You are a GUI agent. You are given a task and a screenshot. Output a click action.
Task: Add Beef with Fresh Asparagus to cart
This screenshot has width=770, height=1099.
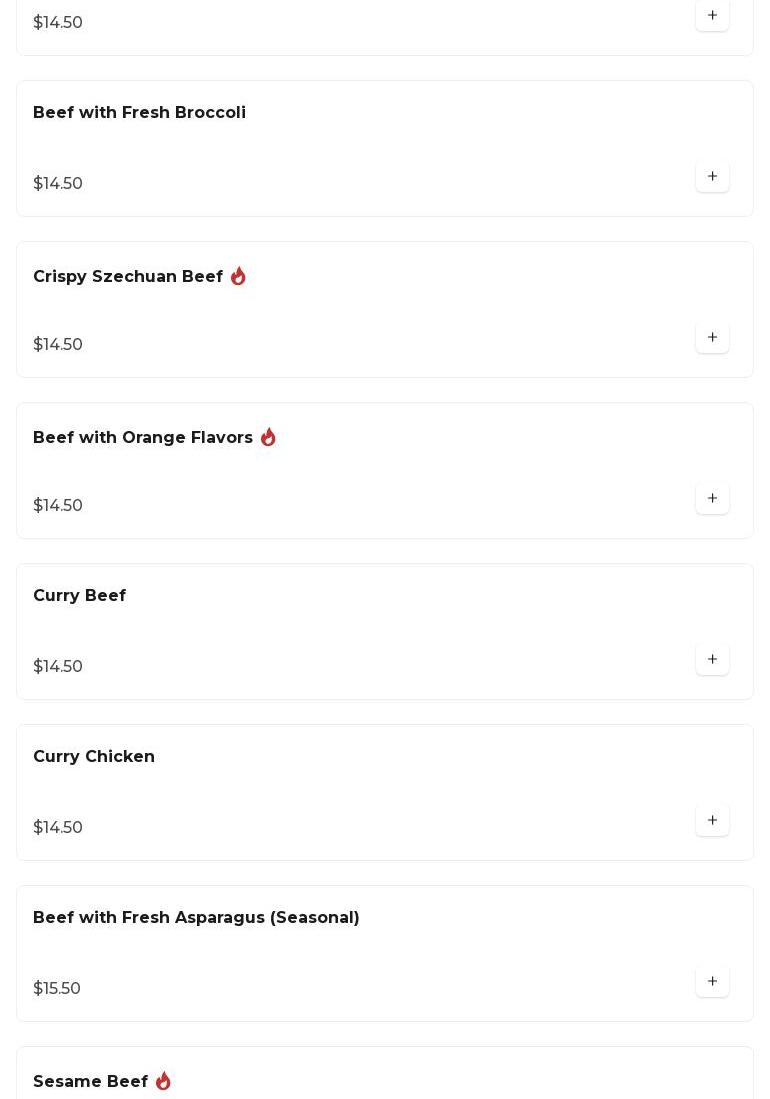(712, 982)
